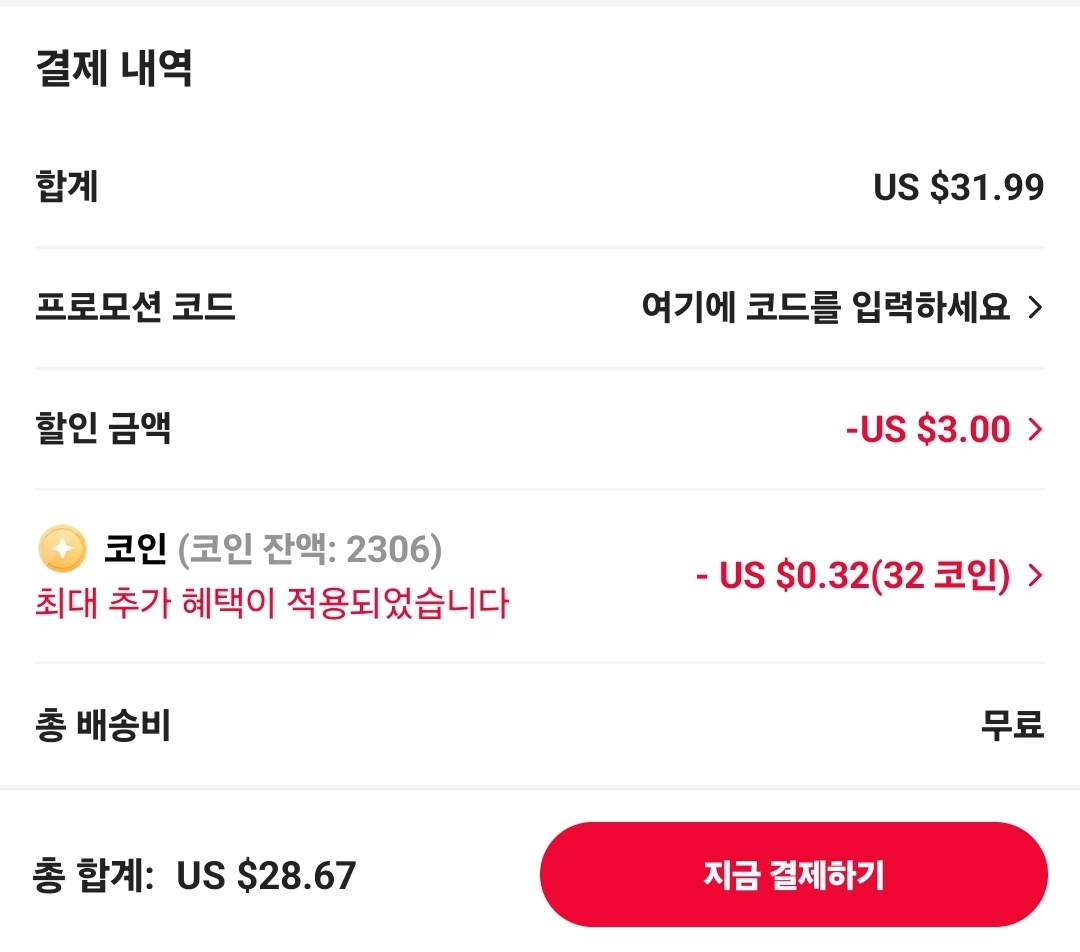The height and width of the screenshot is (952, 1080).
Task: Select the 할인 금액 row label
Action: coord(103,428)
